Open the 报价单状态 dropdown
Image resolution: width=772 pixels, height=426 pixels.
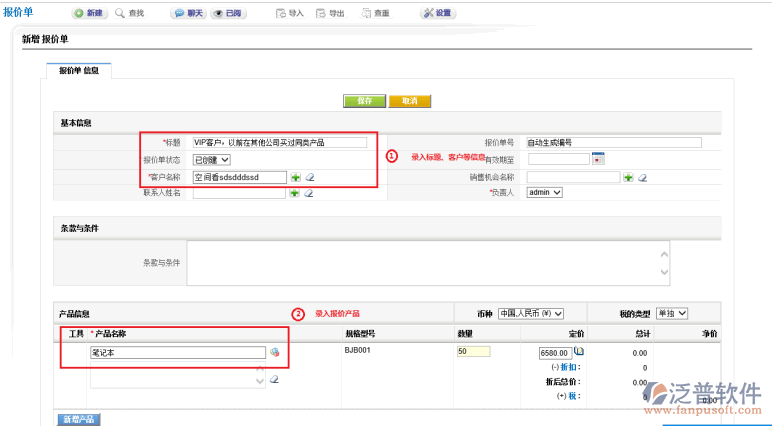[x=212, y=159]
